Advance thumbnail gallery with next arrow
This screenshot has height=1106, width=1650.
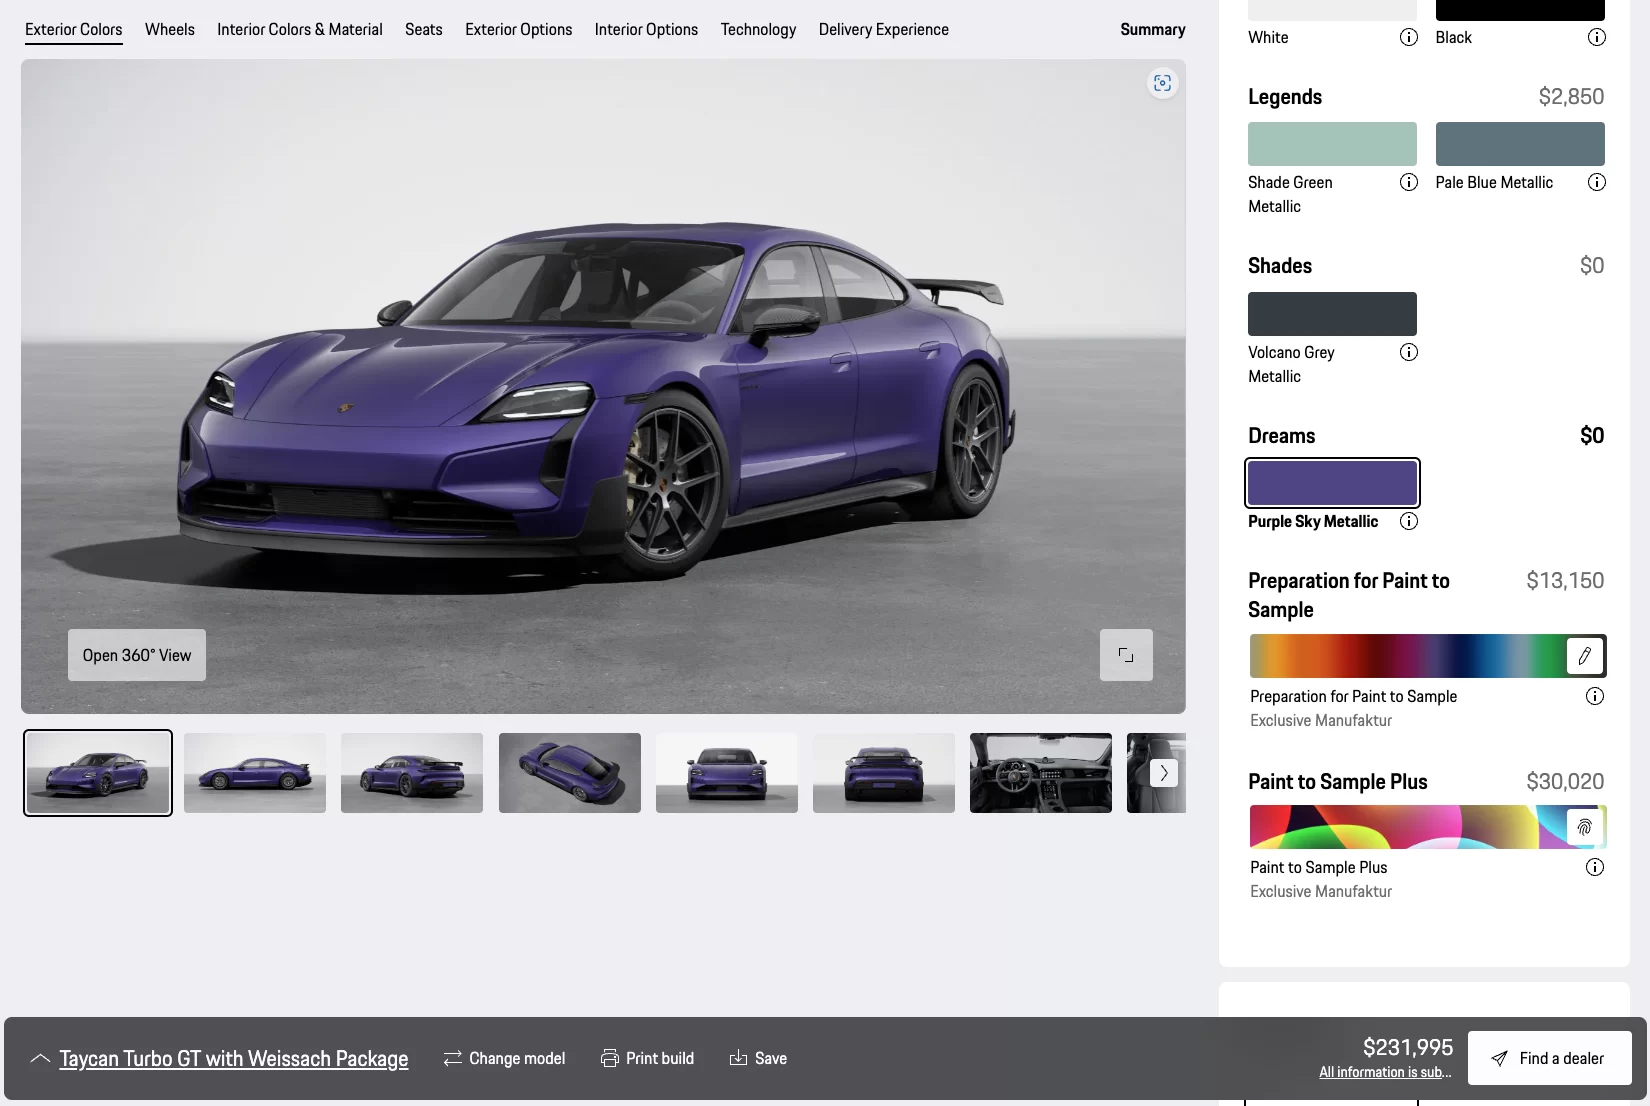1163,773
